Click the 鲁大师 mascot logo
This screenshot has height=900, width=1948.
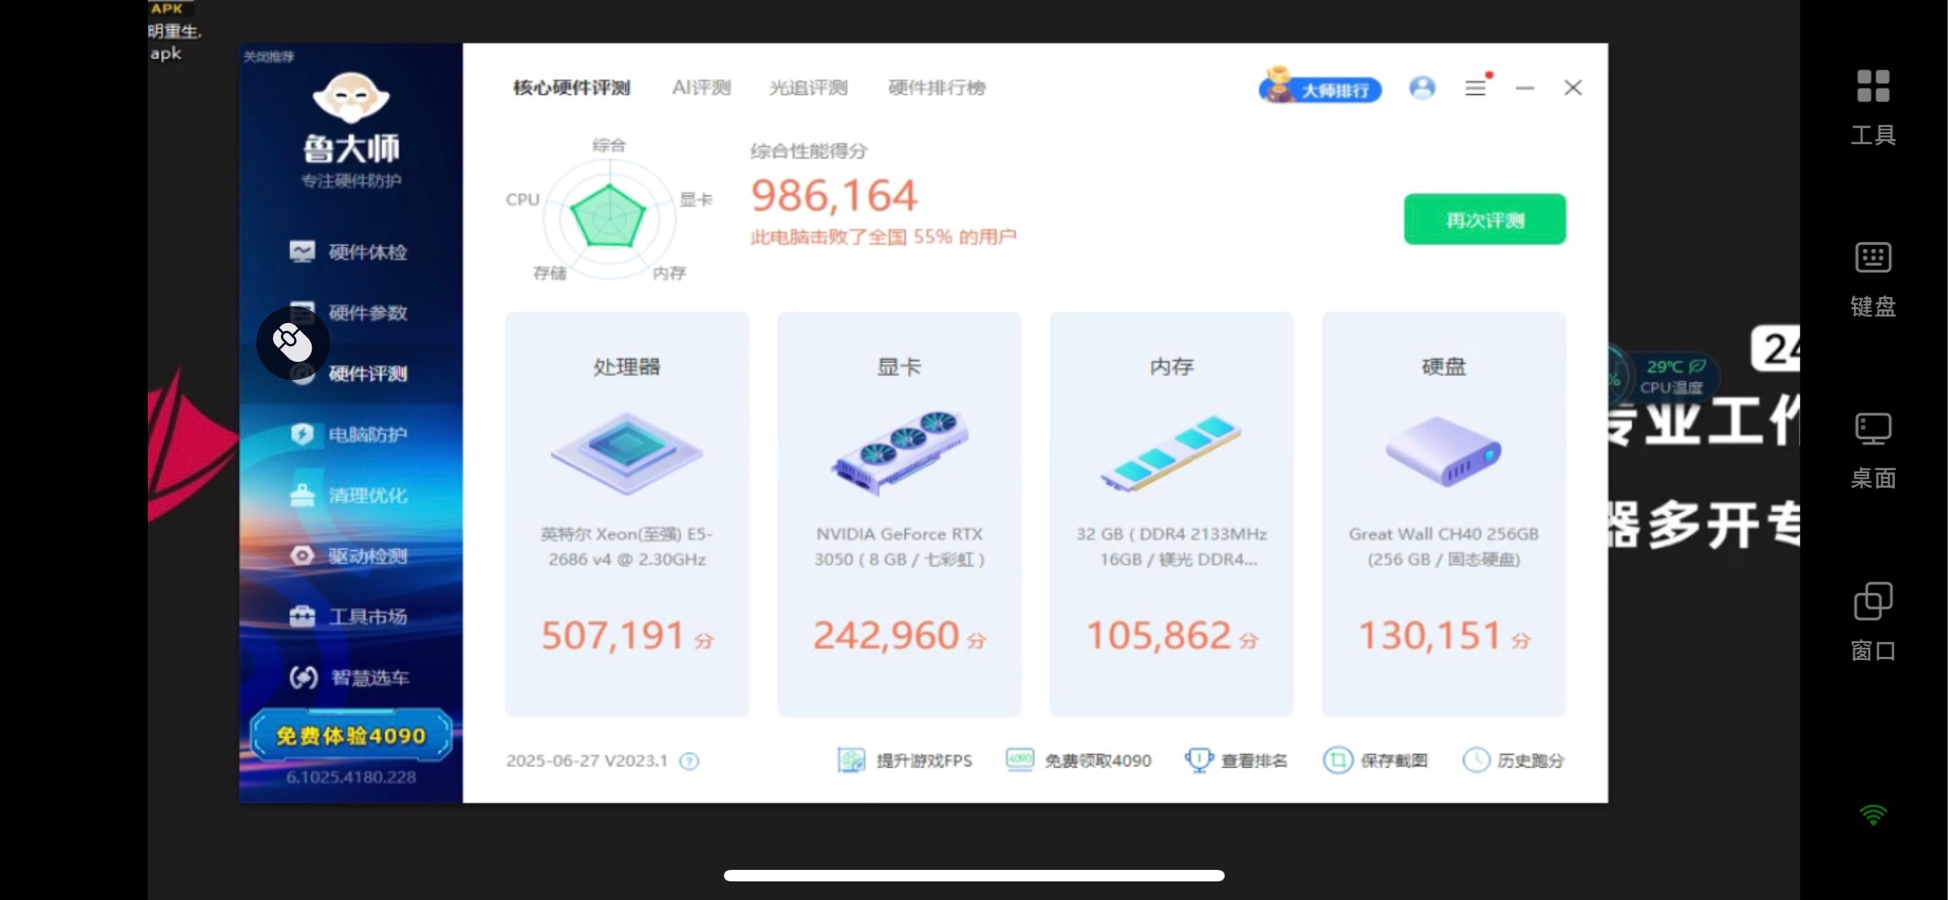tap(351, 98)
